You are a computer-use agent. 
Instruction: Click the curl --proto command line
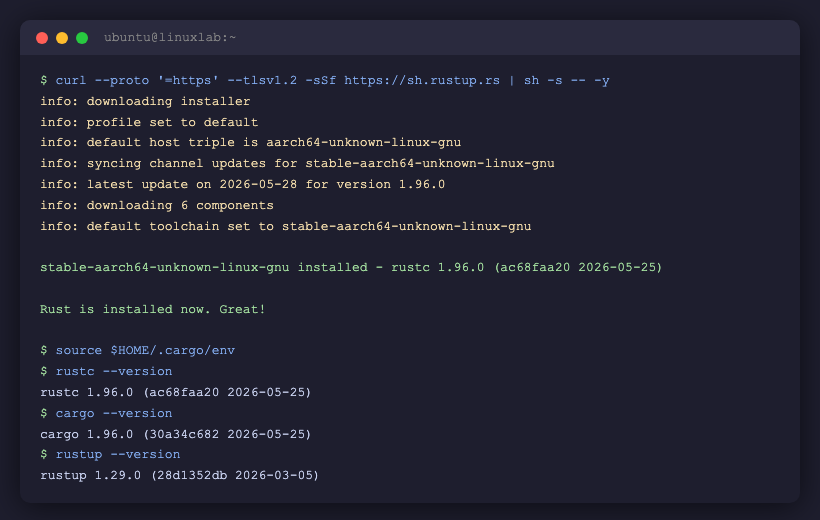coord(325,81)
